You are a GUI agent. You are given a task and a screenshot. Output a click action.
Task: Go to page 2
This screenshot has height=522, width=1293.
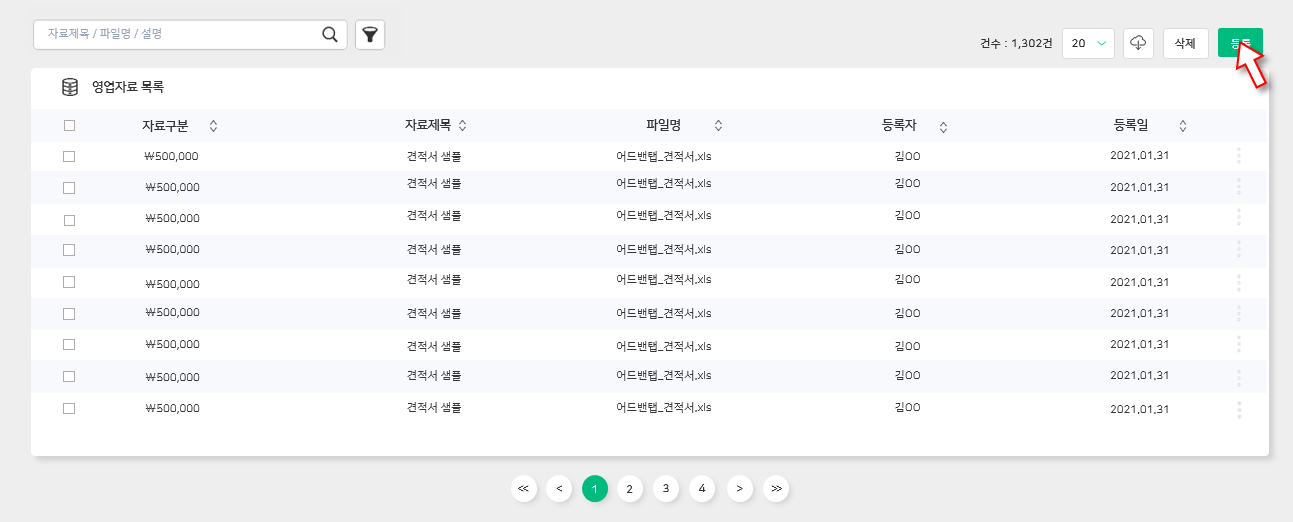[x=629, y=488]
